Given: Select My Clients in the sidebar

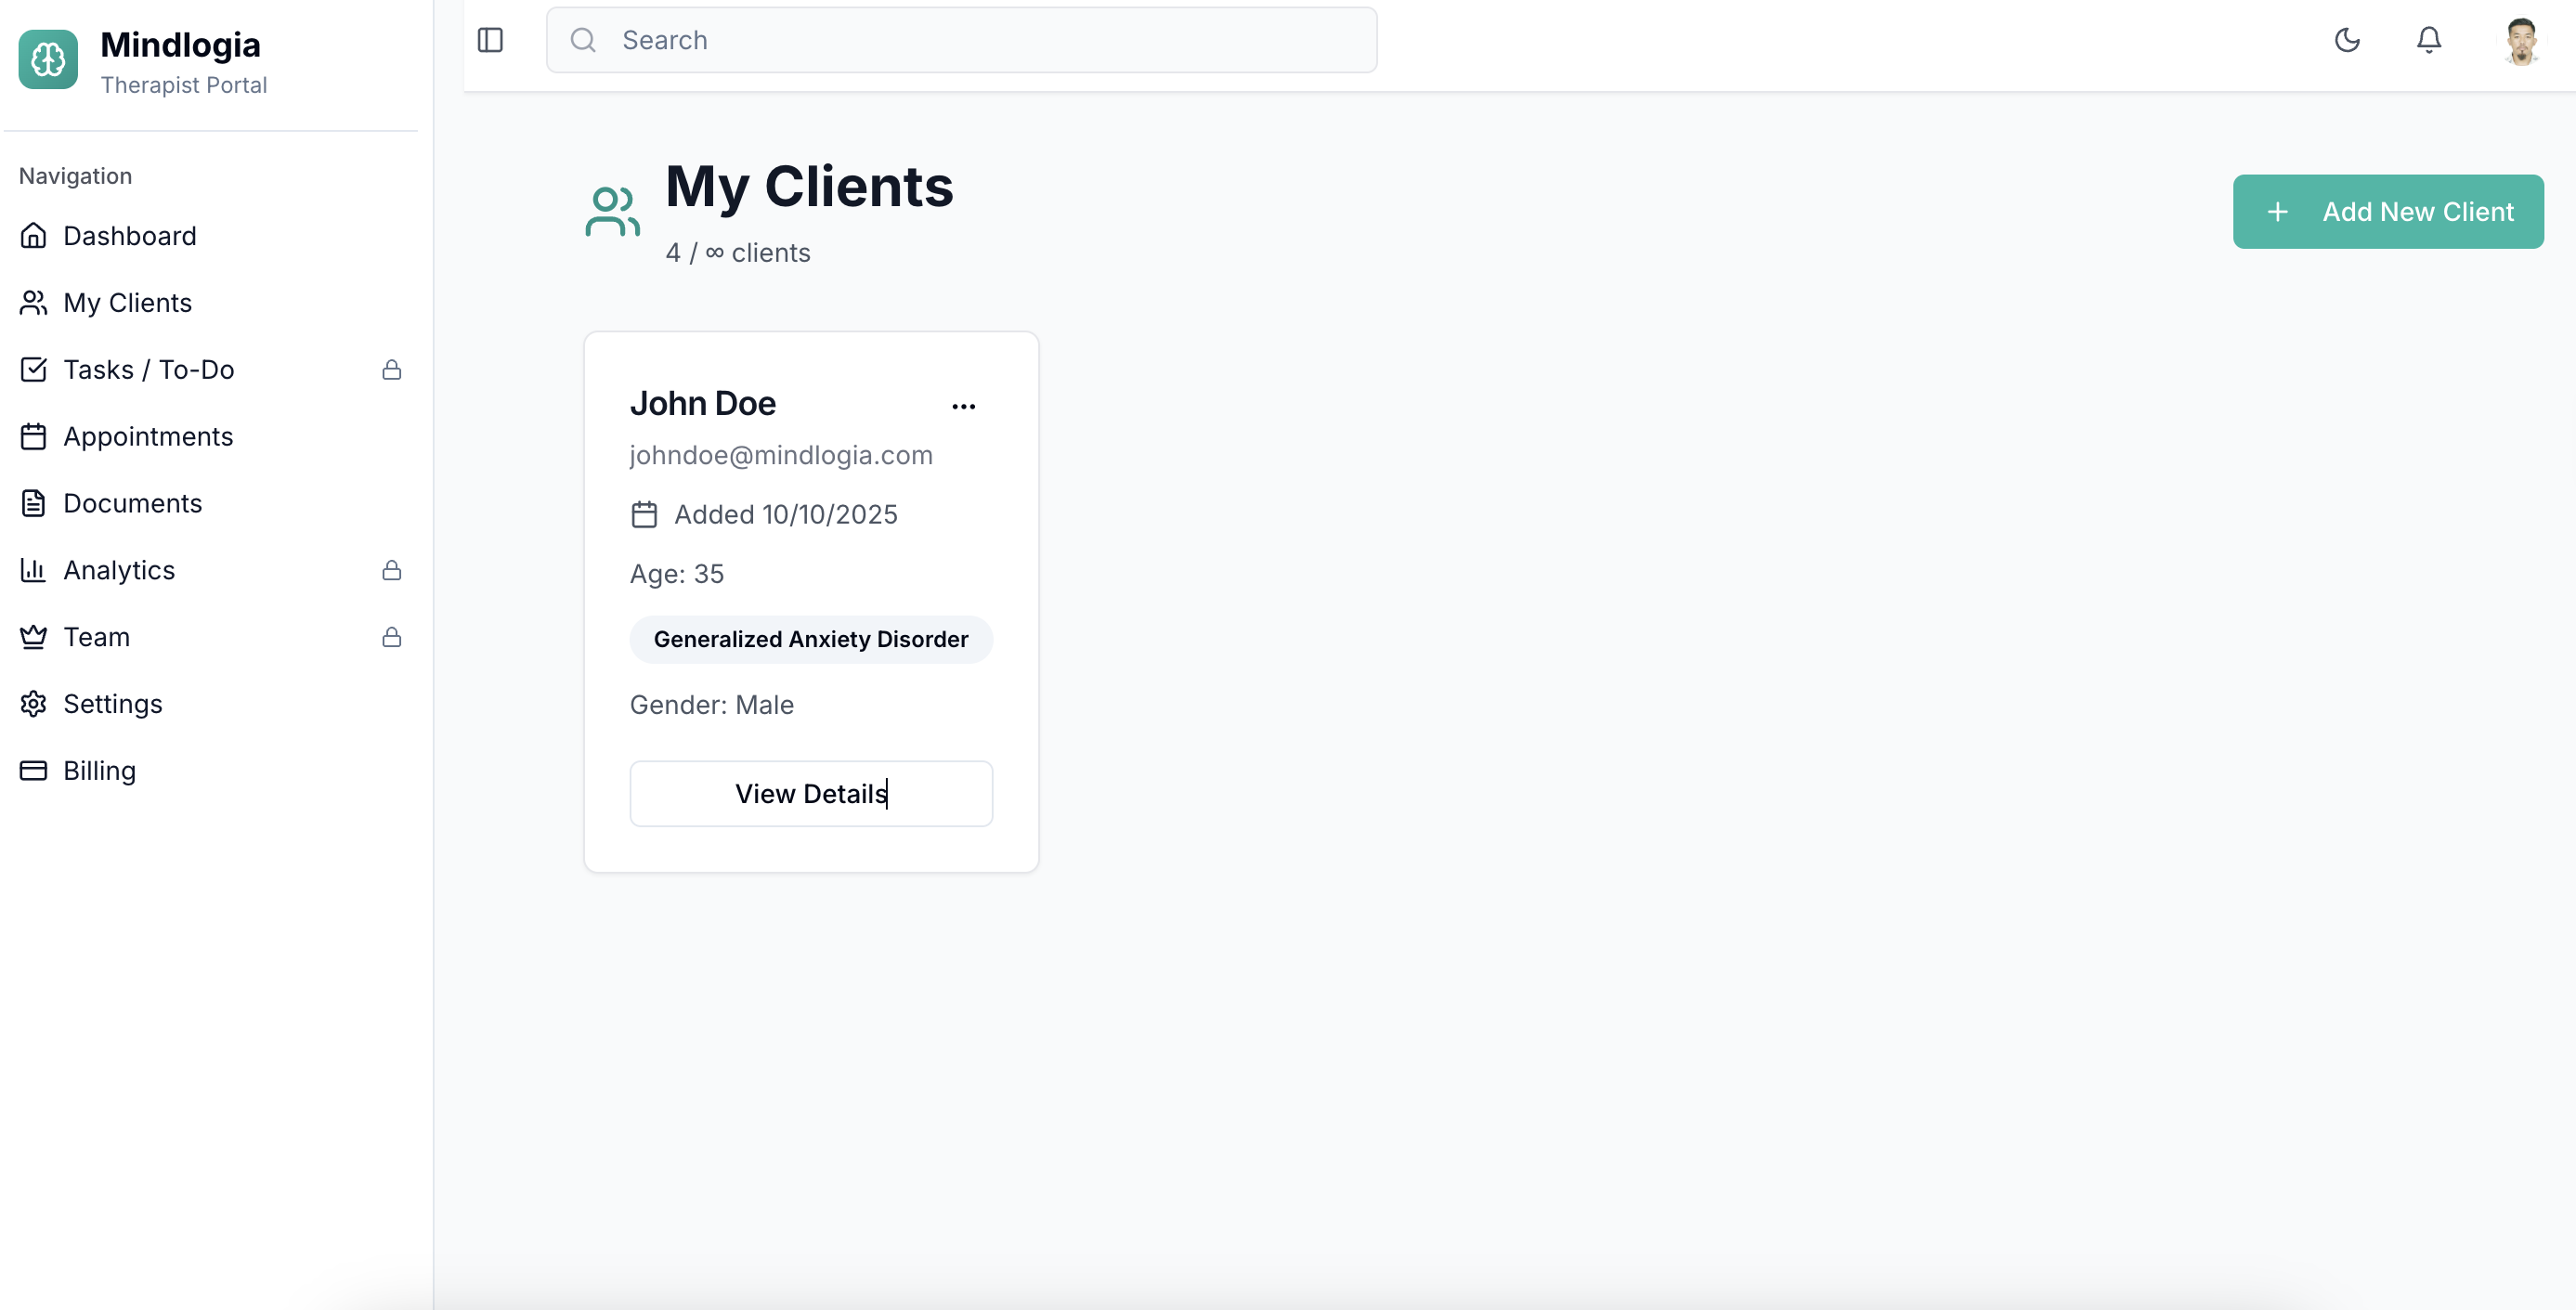Looking at the screenshot, I should (127, 303).
